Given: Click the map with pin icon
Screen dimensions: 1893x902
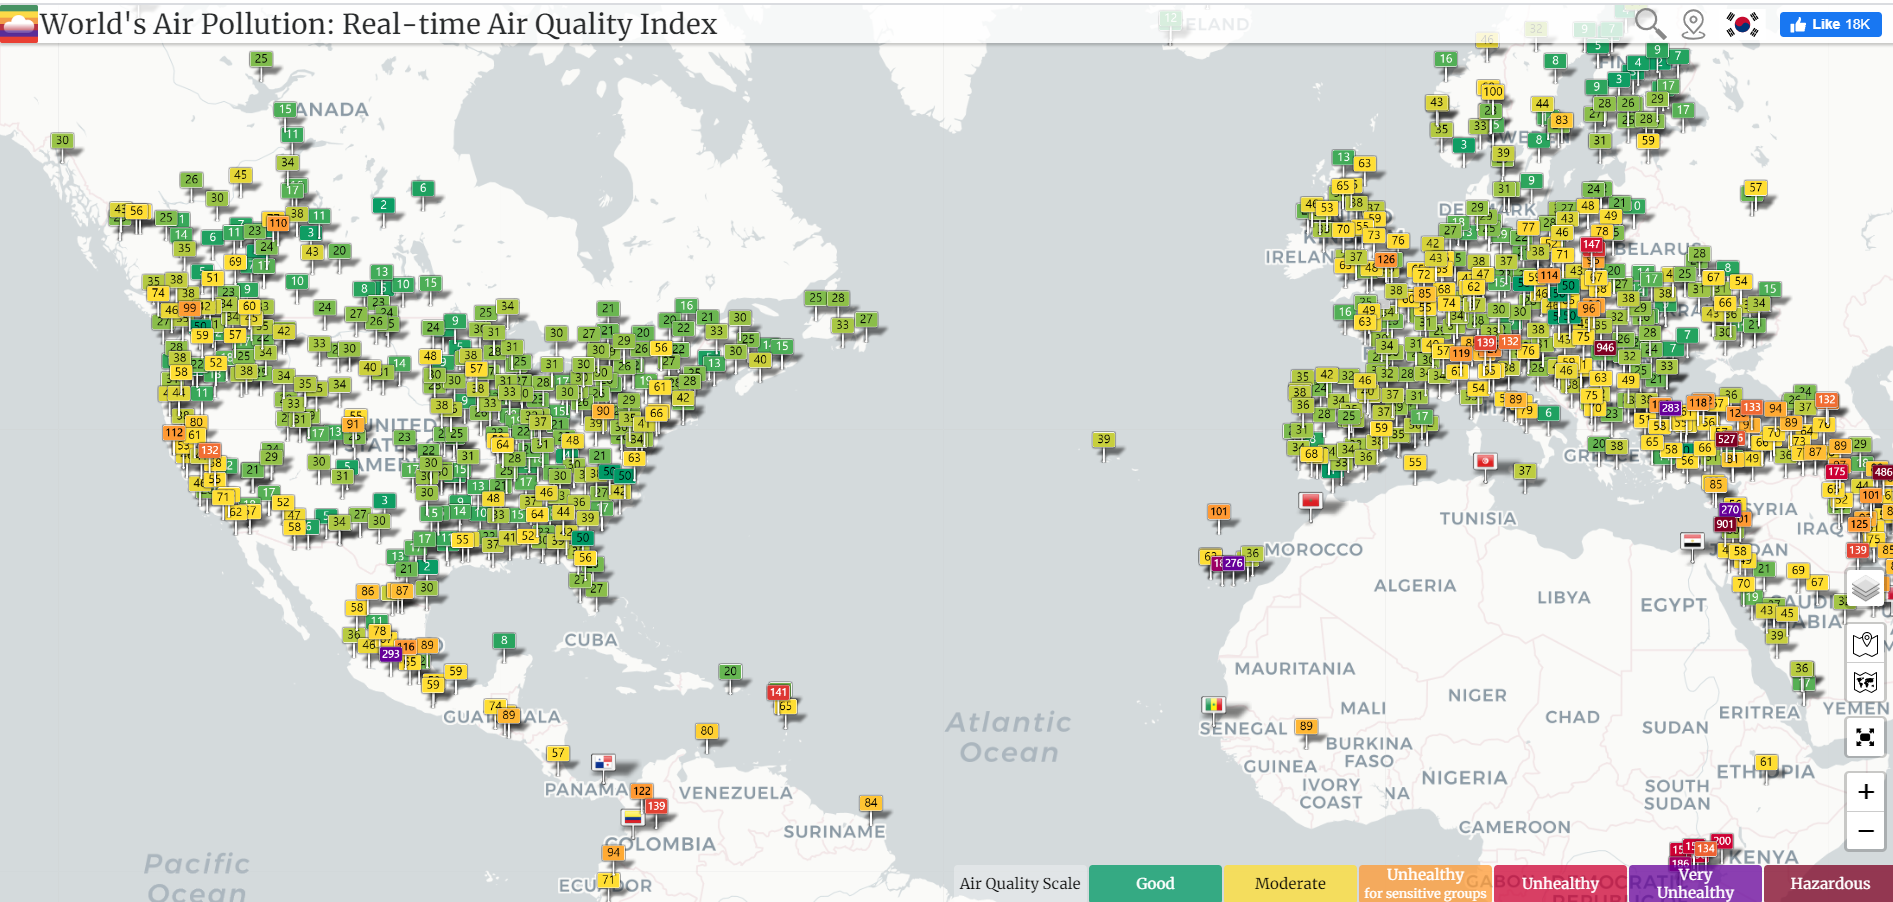Looking at the screenshot, I should 1865,644.
